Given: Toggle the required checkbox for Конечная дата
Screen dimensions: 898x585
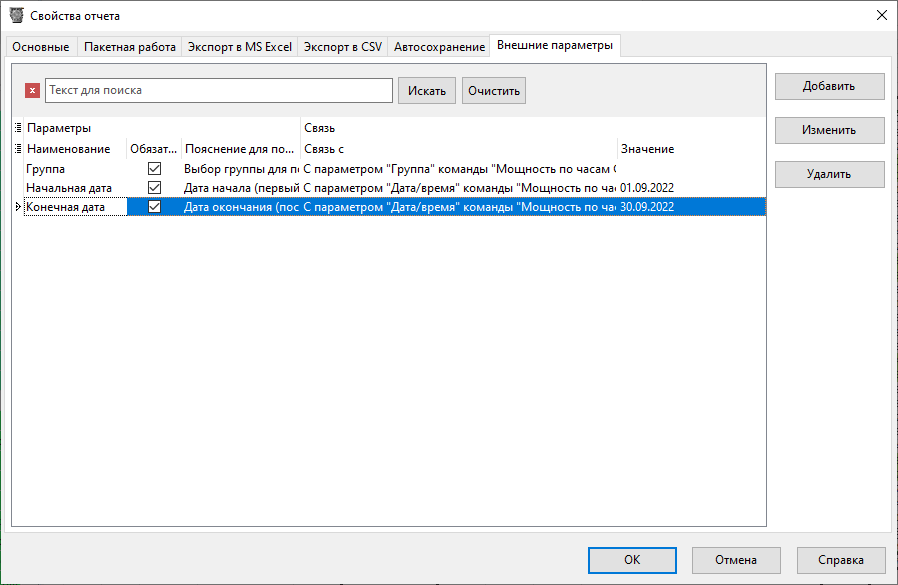Looking at the screenshot, I should click(154, 206).
